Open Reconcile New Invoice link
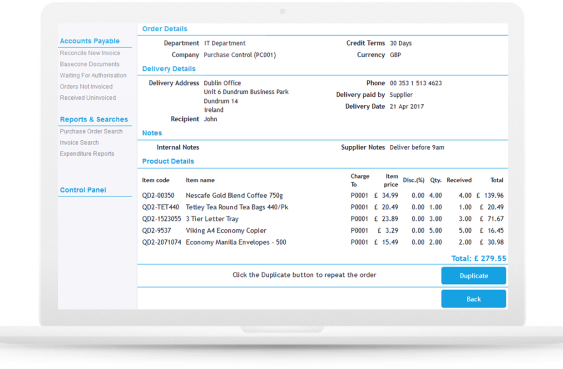The width and height of the screenshot is (563, 369). click(90, 53)
